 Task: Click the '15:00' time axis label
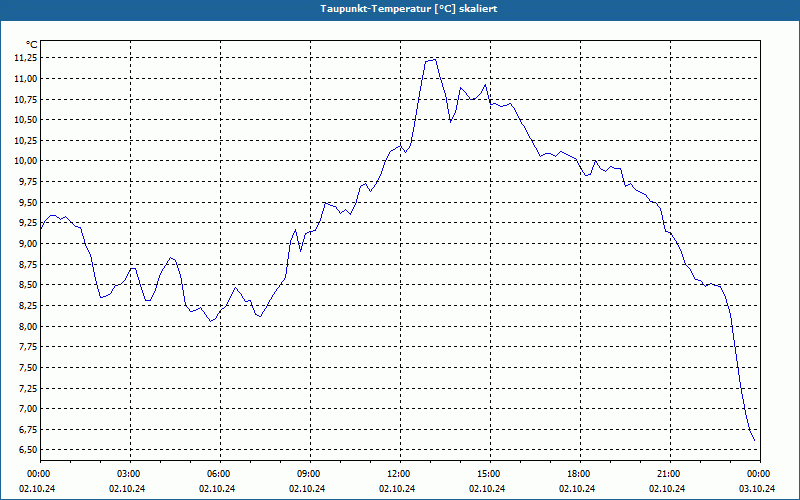point(489,474)
